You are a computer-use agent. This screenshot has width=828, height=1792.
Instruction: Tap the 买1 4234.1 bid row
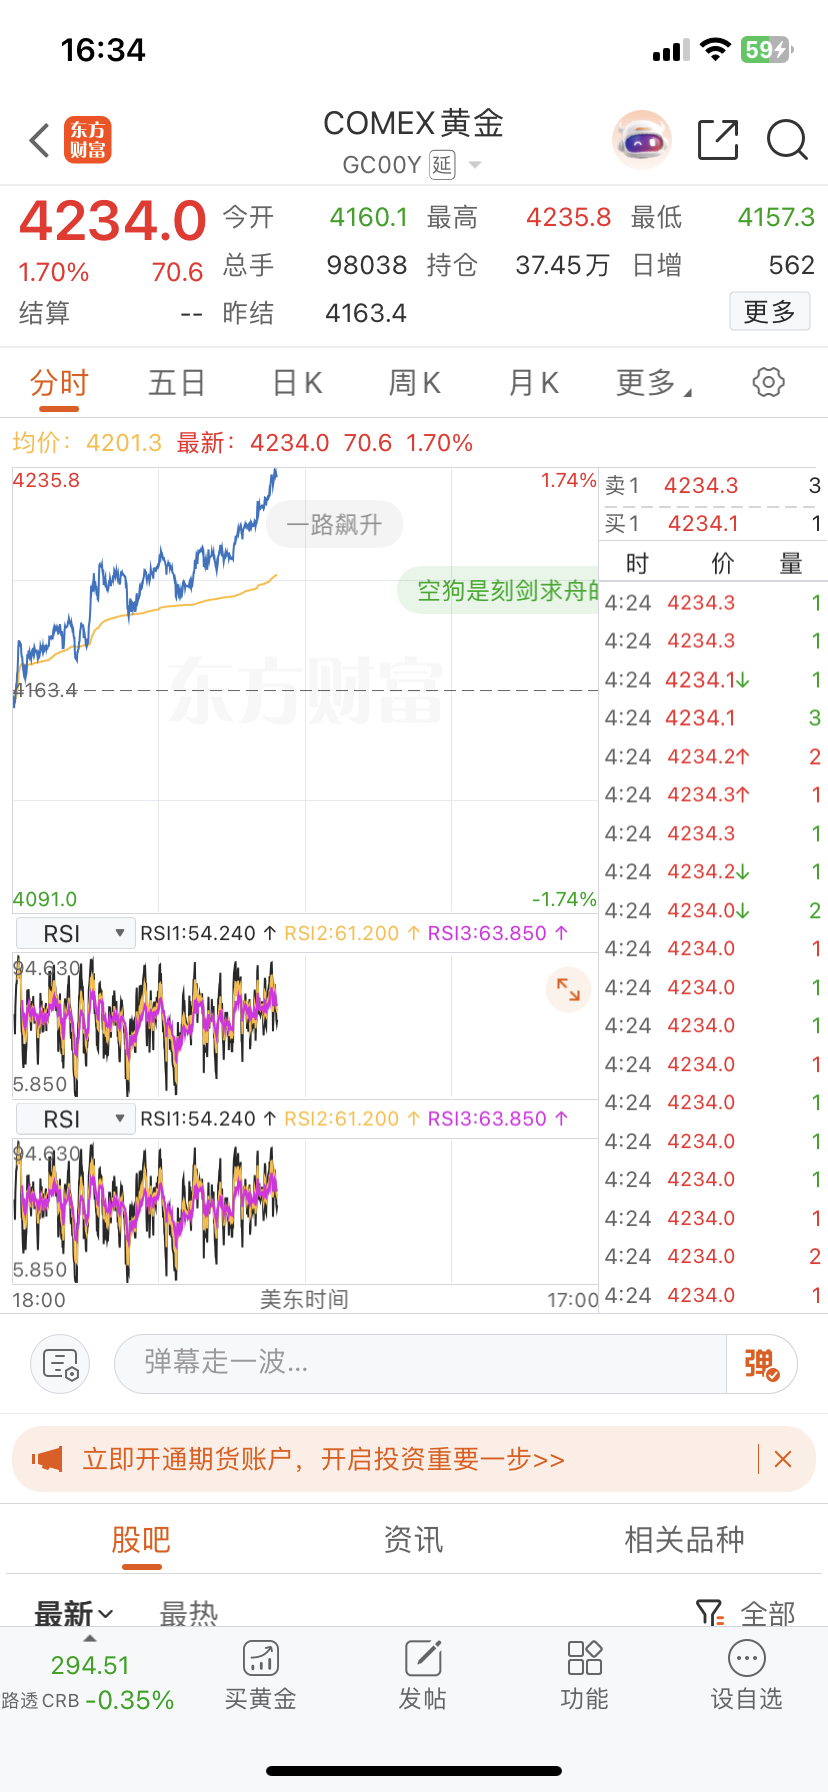click(713, 524)
